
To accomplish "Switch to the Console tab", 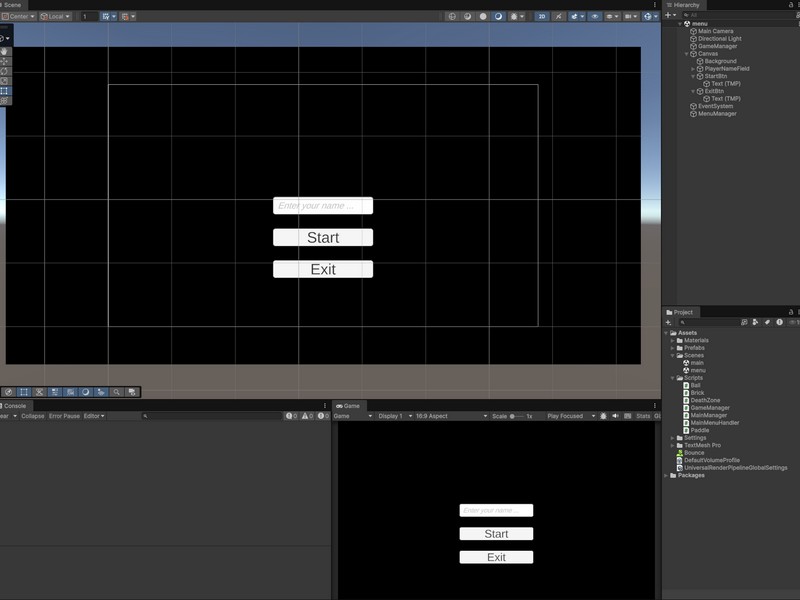I will pyautogui.click(x=14, y=406).
